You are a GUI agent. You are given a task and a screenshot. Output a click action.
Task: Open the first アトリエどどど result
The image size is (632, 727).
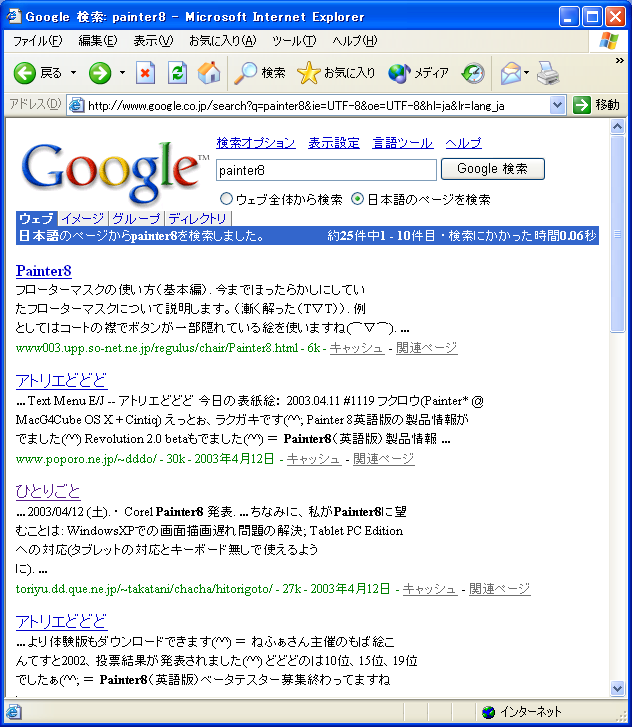pyautogui.click(x=62, y=381)
